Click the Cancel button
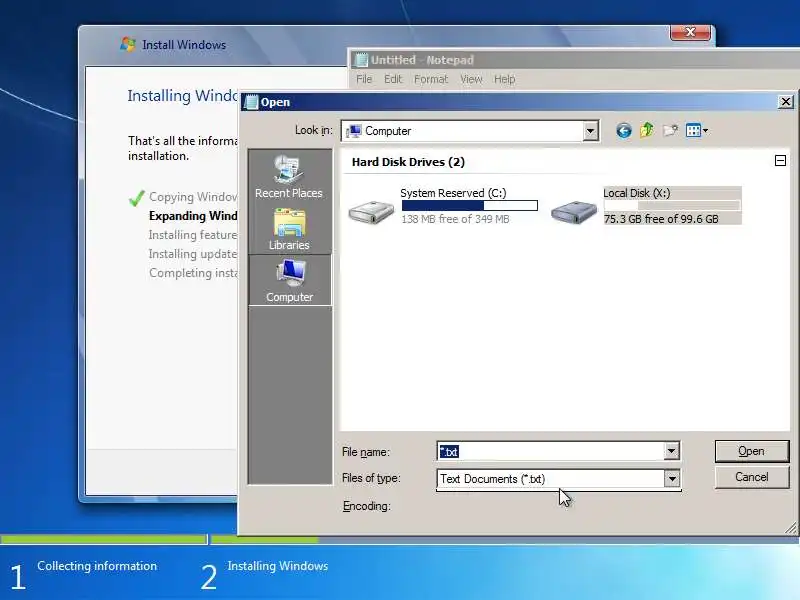800x600 pixels. pyautogui.click(x=752, y=477)
